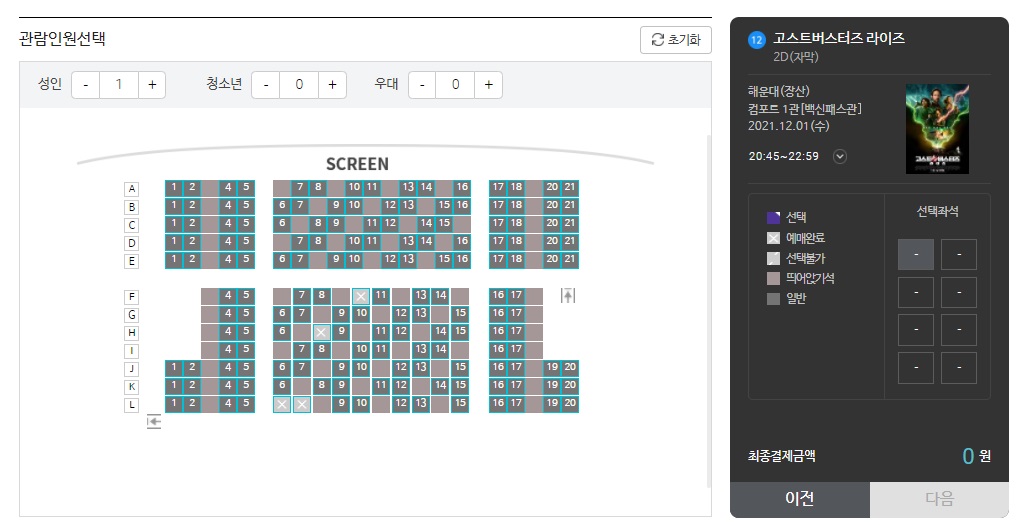Image resolution: width=1018 pixels, height=525 pixels.
Task: Decrease the 우대 senior count
Action: click(422, 85)
